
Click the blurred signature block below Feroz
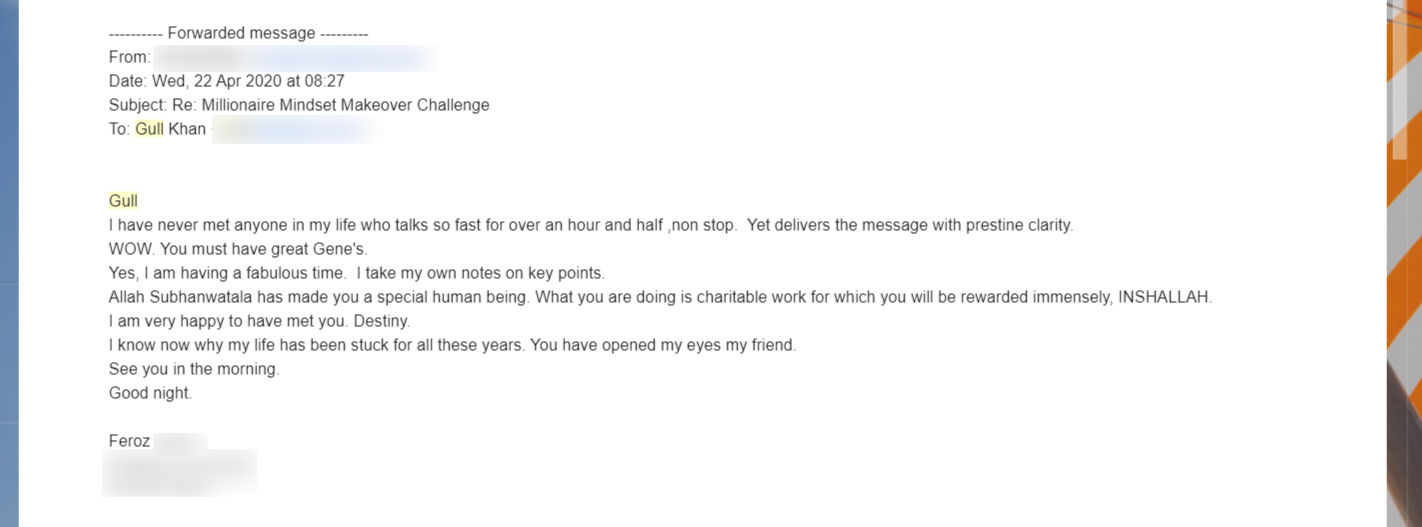[180, 473]
